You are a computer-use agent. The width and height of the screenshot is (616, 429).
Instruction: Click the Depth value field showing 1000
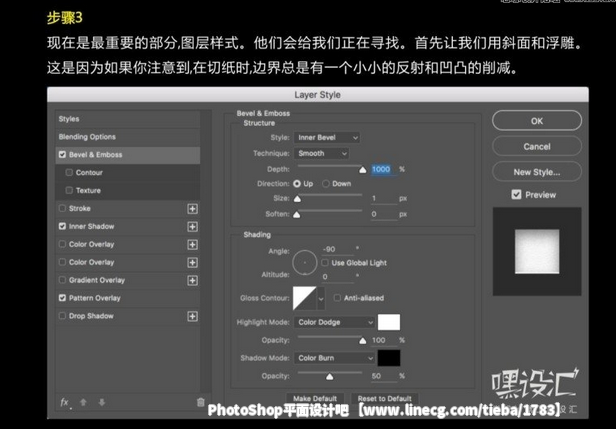coord(383,169)
